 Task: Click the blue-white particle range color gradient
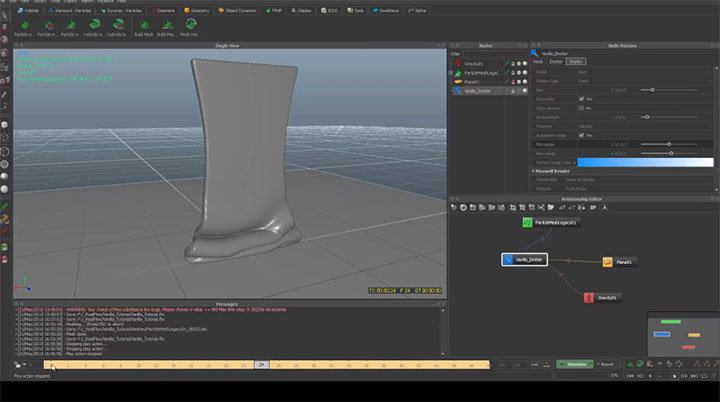(x=645, y=162)
